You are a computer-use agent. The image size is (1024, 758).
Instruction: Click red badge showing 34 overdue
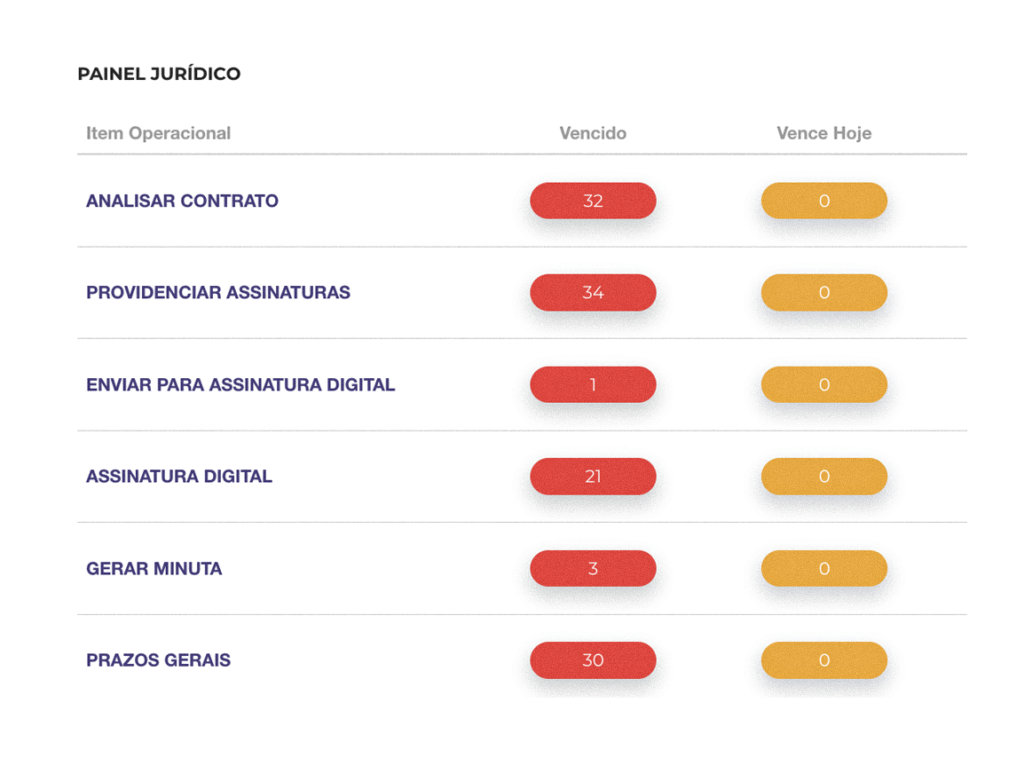click(x=593, y=292)
